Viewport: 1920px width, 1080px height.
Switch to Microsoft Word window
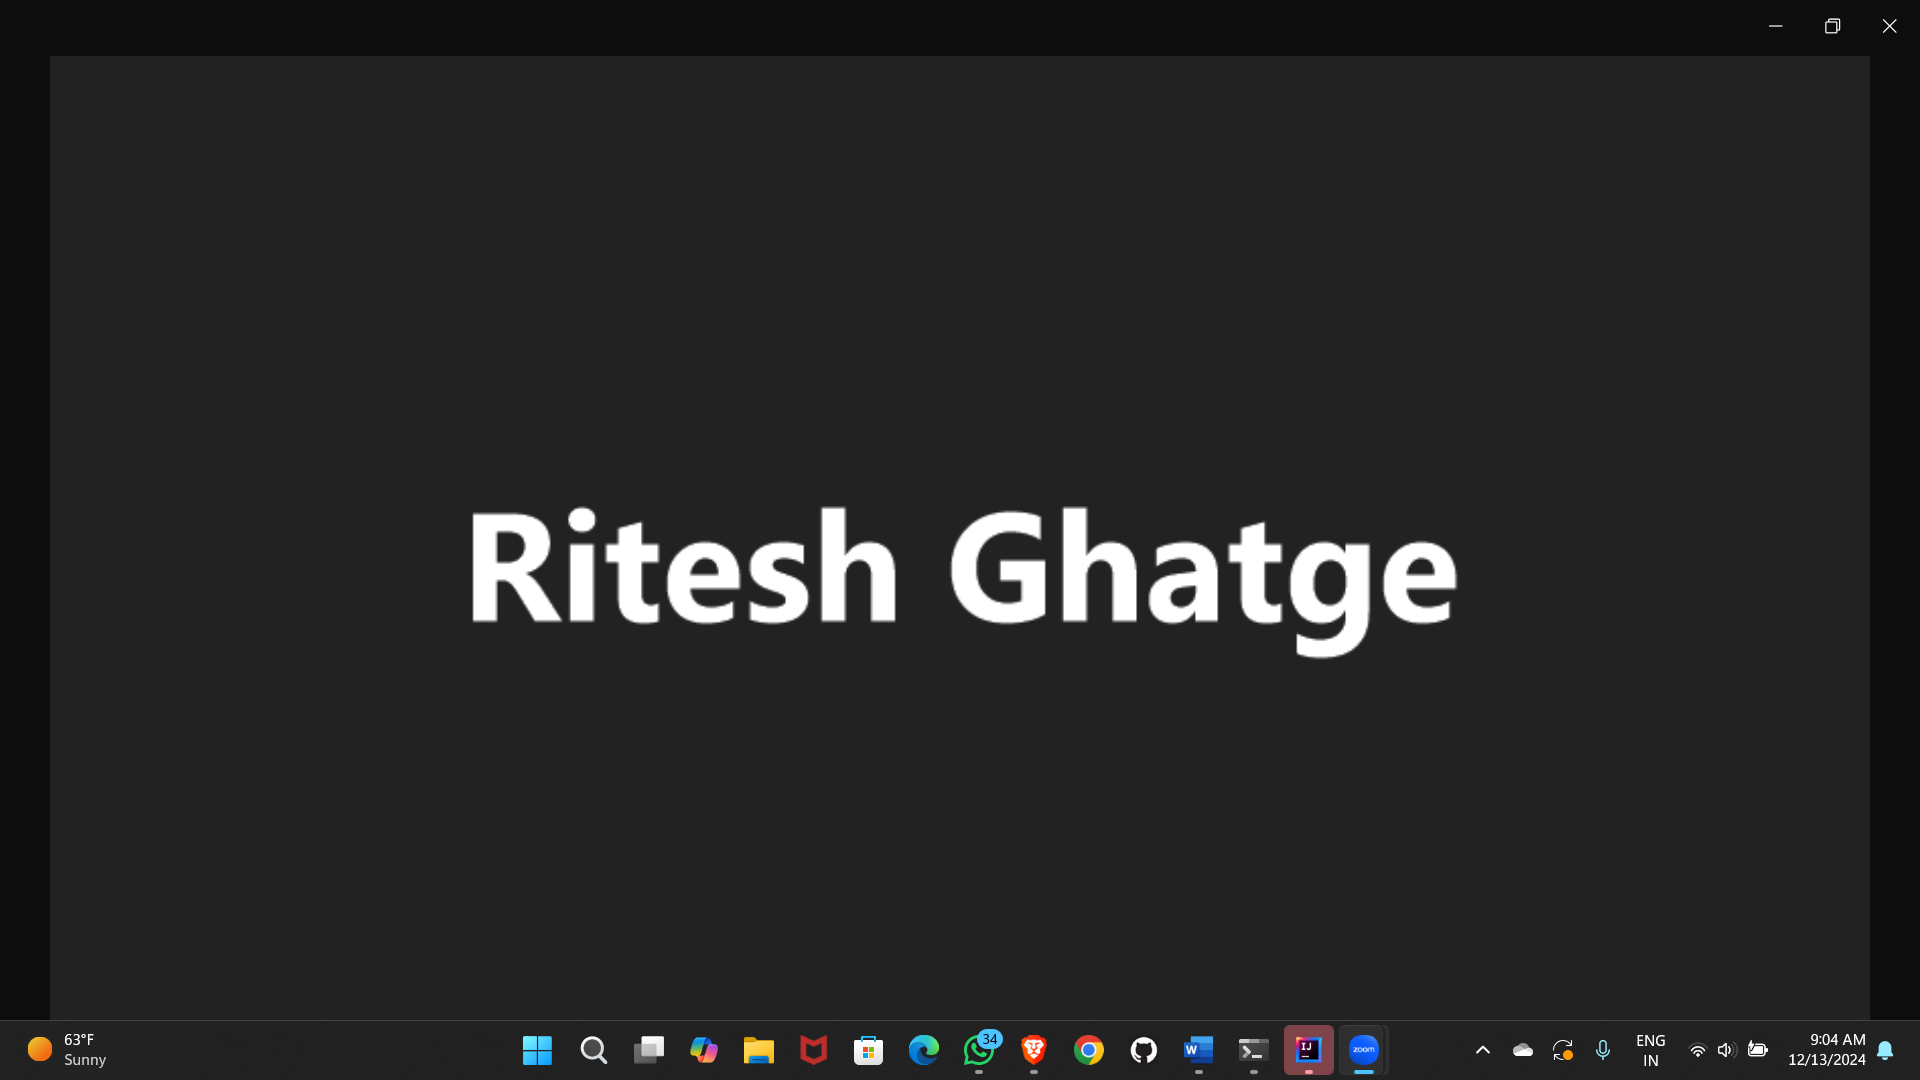pos(1198,1050)
